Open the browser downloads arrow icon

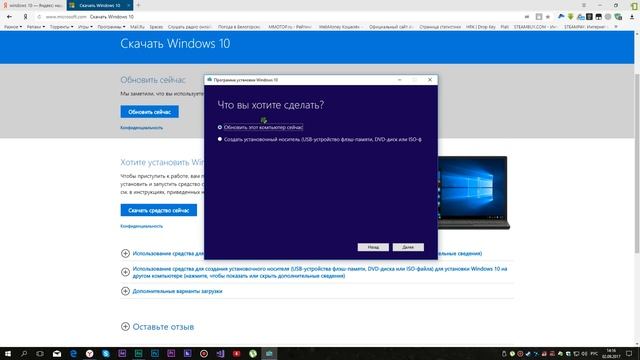[x=632, y=17]
